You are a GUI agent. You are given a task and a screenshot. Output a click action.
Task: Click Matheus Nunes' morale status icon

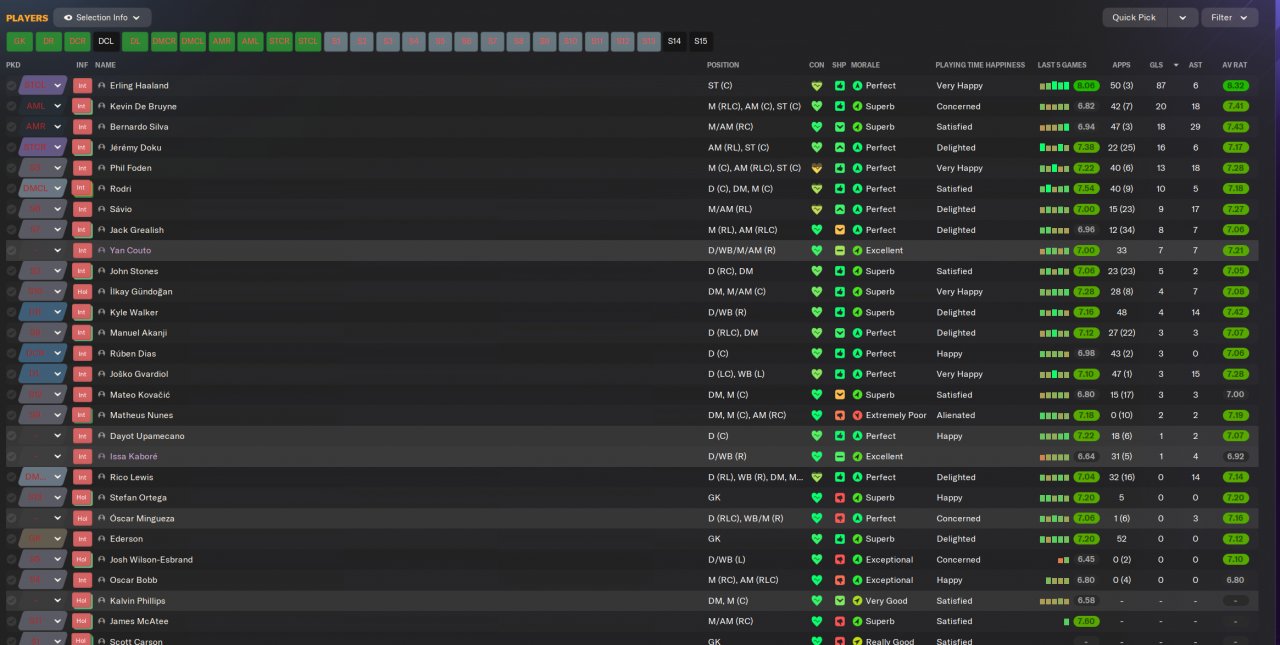[x=857, y=415]
